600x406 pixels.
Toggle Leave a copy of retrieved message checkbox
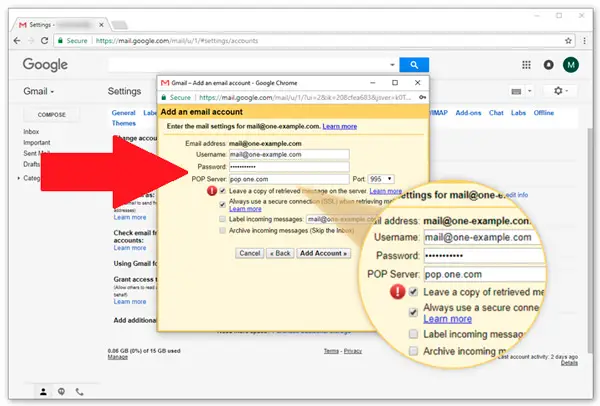(x=222, y=191)
